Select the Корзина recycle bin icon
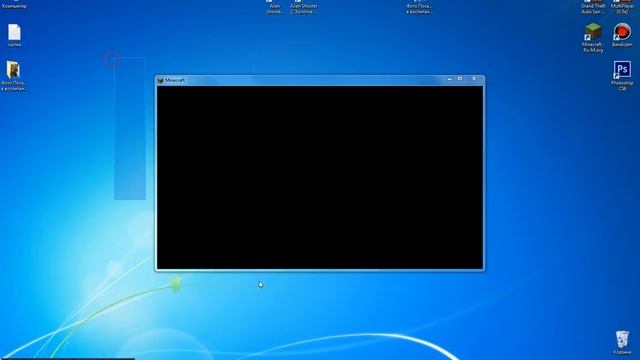 pyautogui.click(x=622, y=342)
